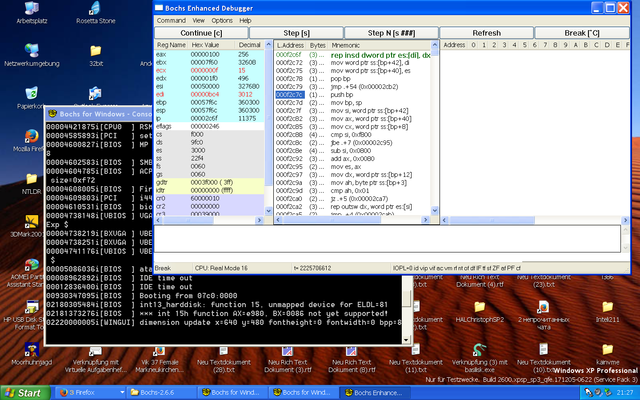
Task: Click the disassembly pane scroll-down arrow
Action: 435,211
